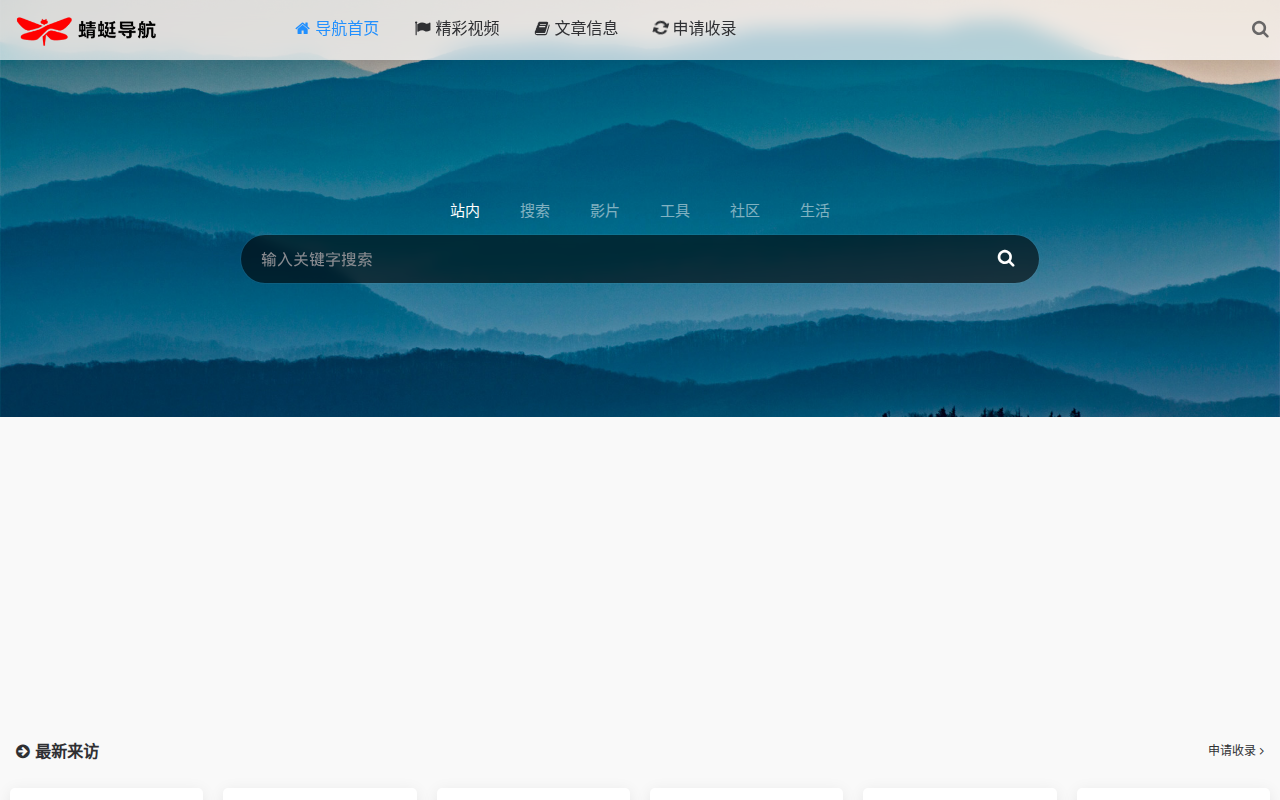
Task: Choose the 工具 search category
Action: 675,211
